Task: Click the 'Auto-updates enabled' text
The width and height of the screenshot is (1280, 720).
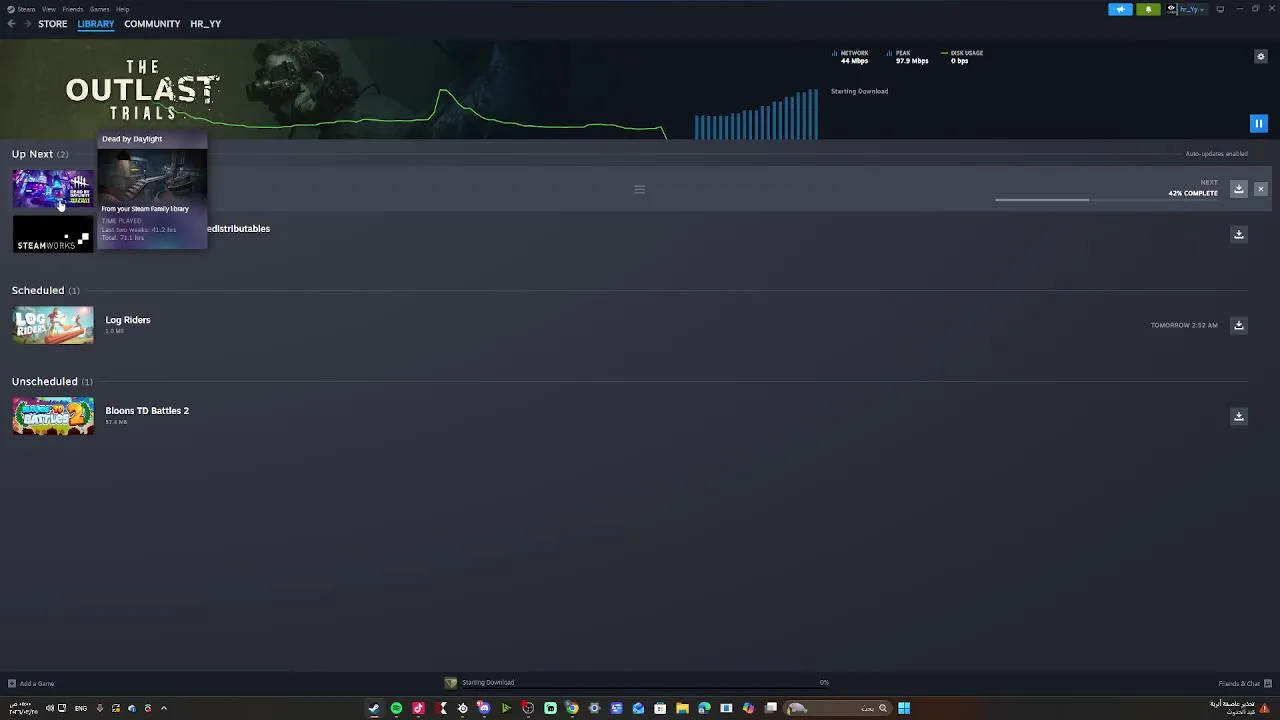Action: click(x=1216, y=154)
